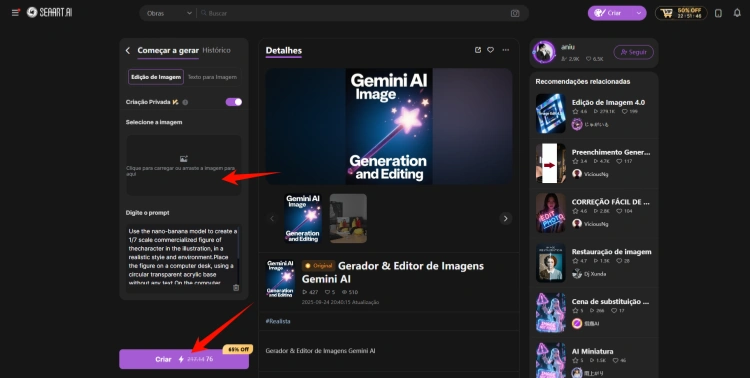
Task: Click the Criar generate button
Action: pyautogui.click(x=184, y=359)
